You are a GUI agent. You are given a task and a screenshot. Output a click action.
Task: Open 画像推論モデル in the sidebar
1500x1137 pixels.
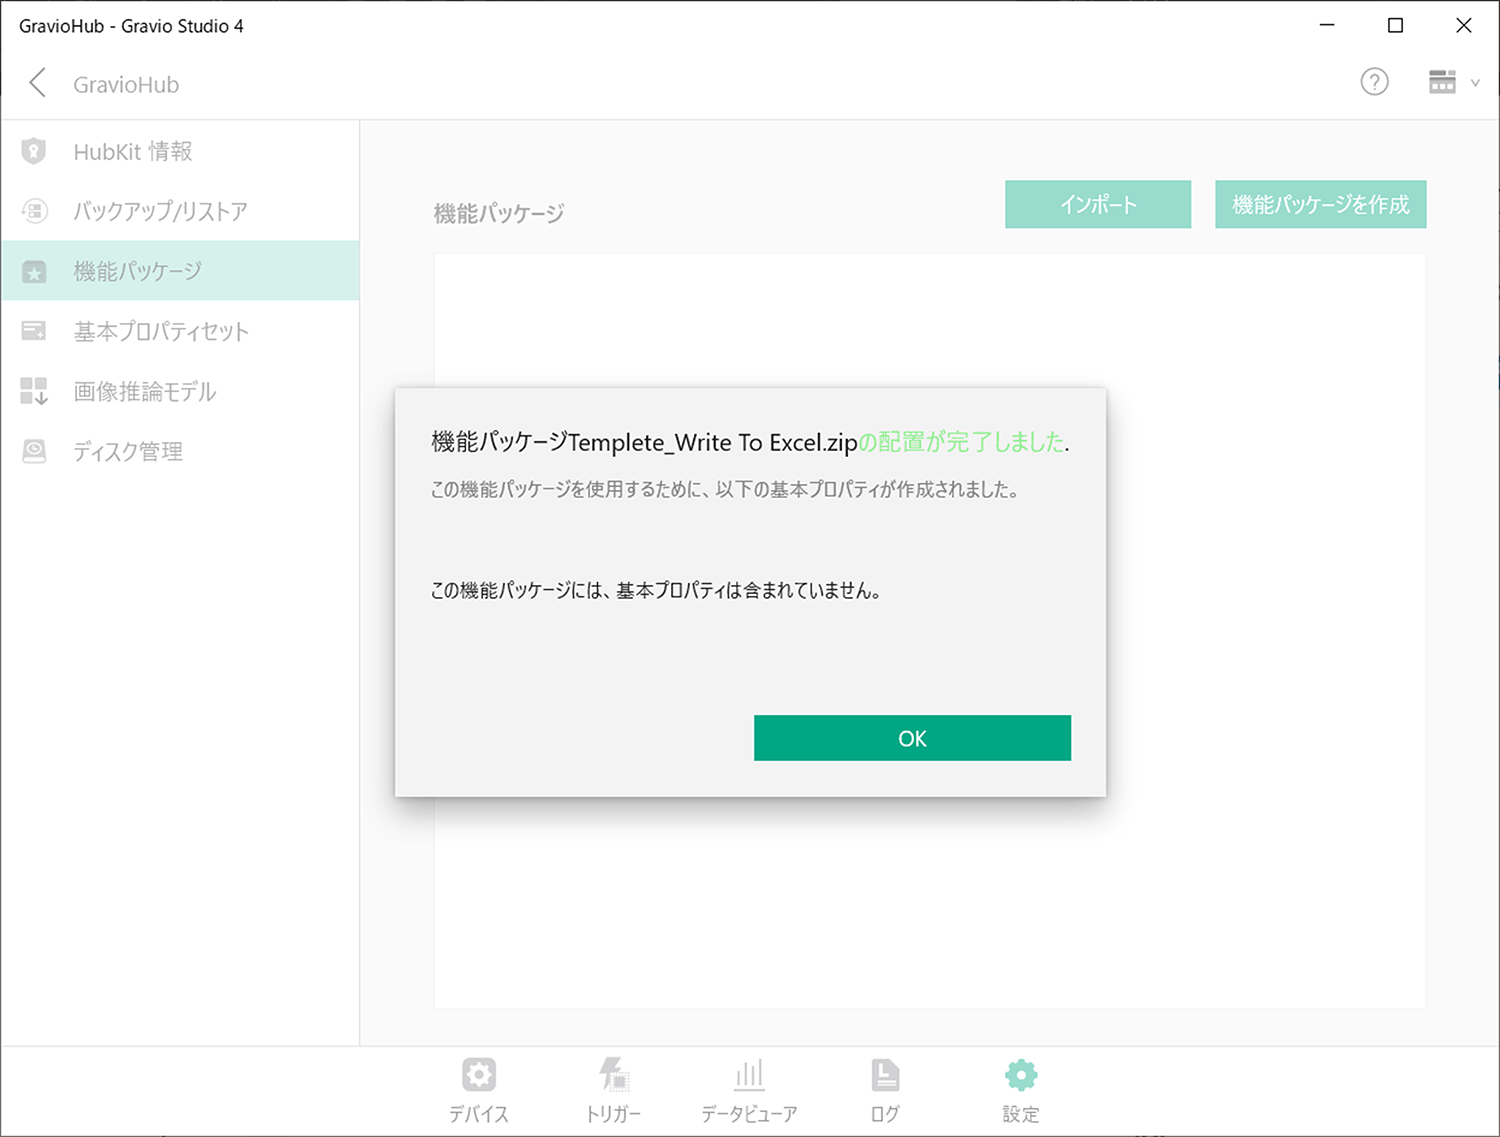[181, 391]
